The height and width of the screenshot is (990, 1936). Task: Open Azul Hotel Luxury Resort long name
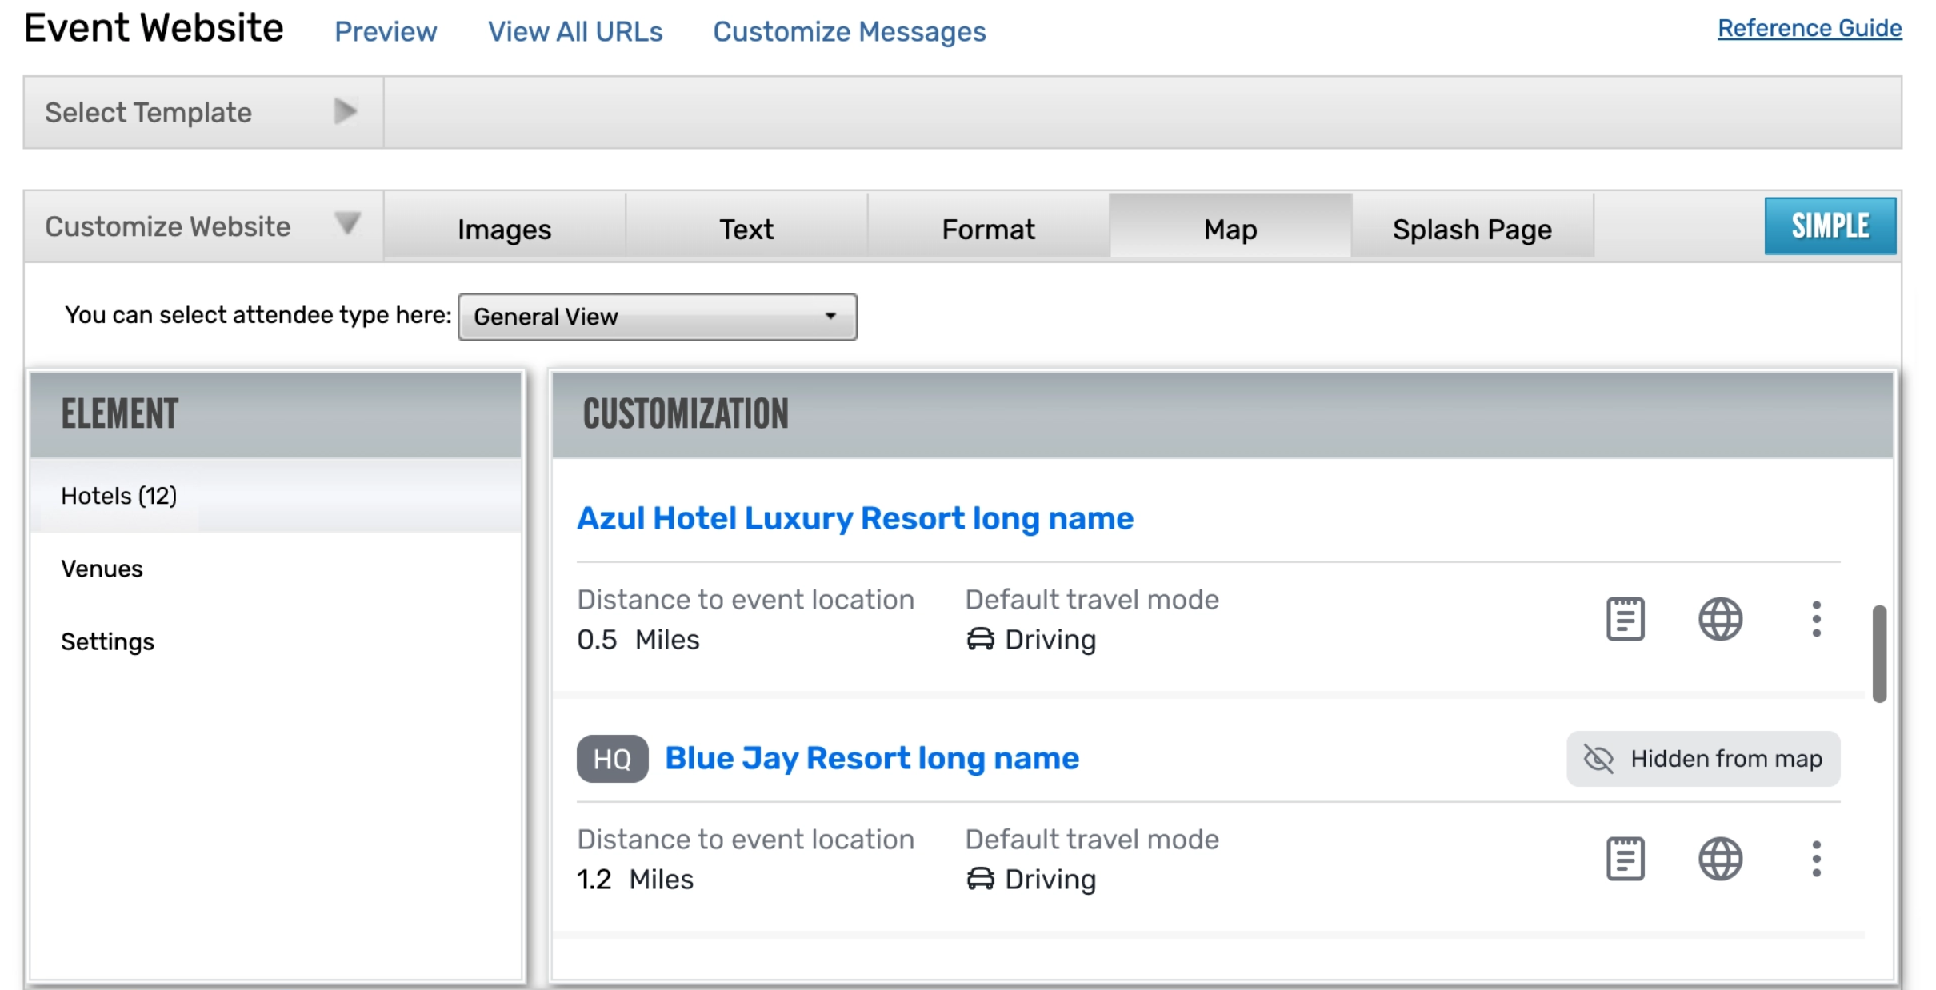(x=855, y=518)
